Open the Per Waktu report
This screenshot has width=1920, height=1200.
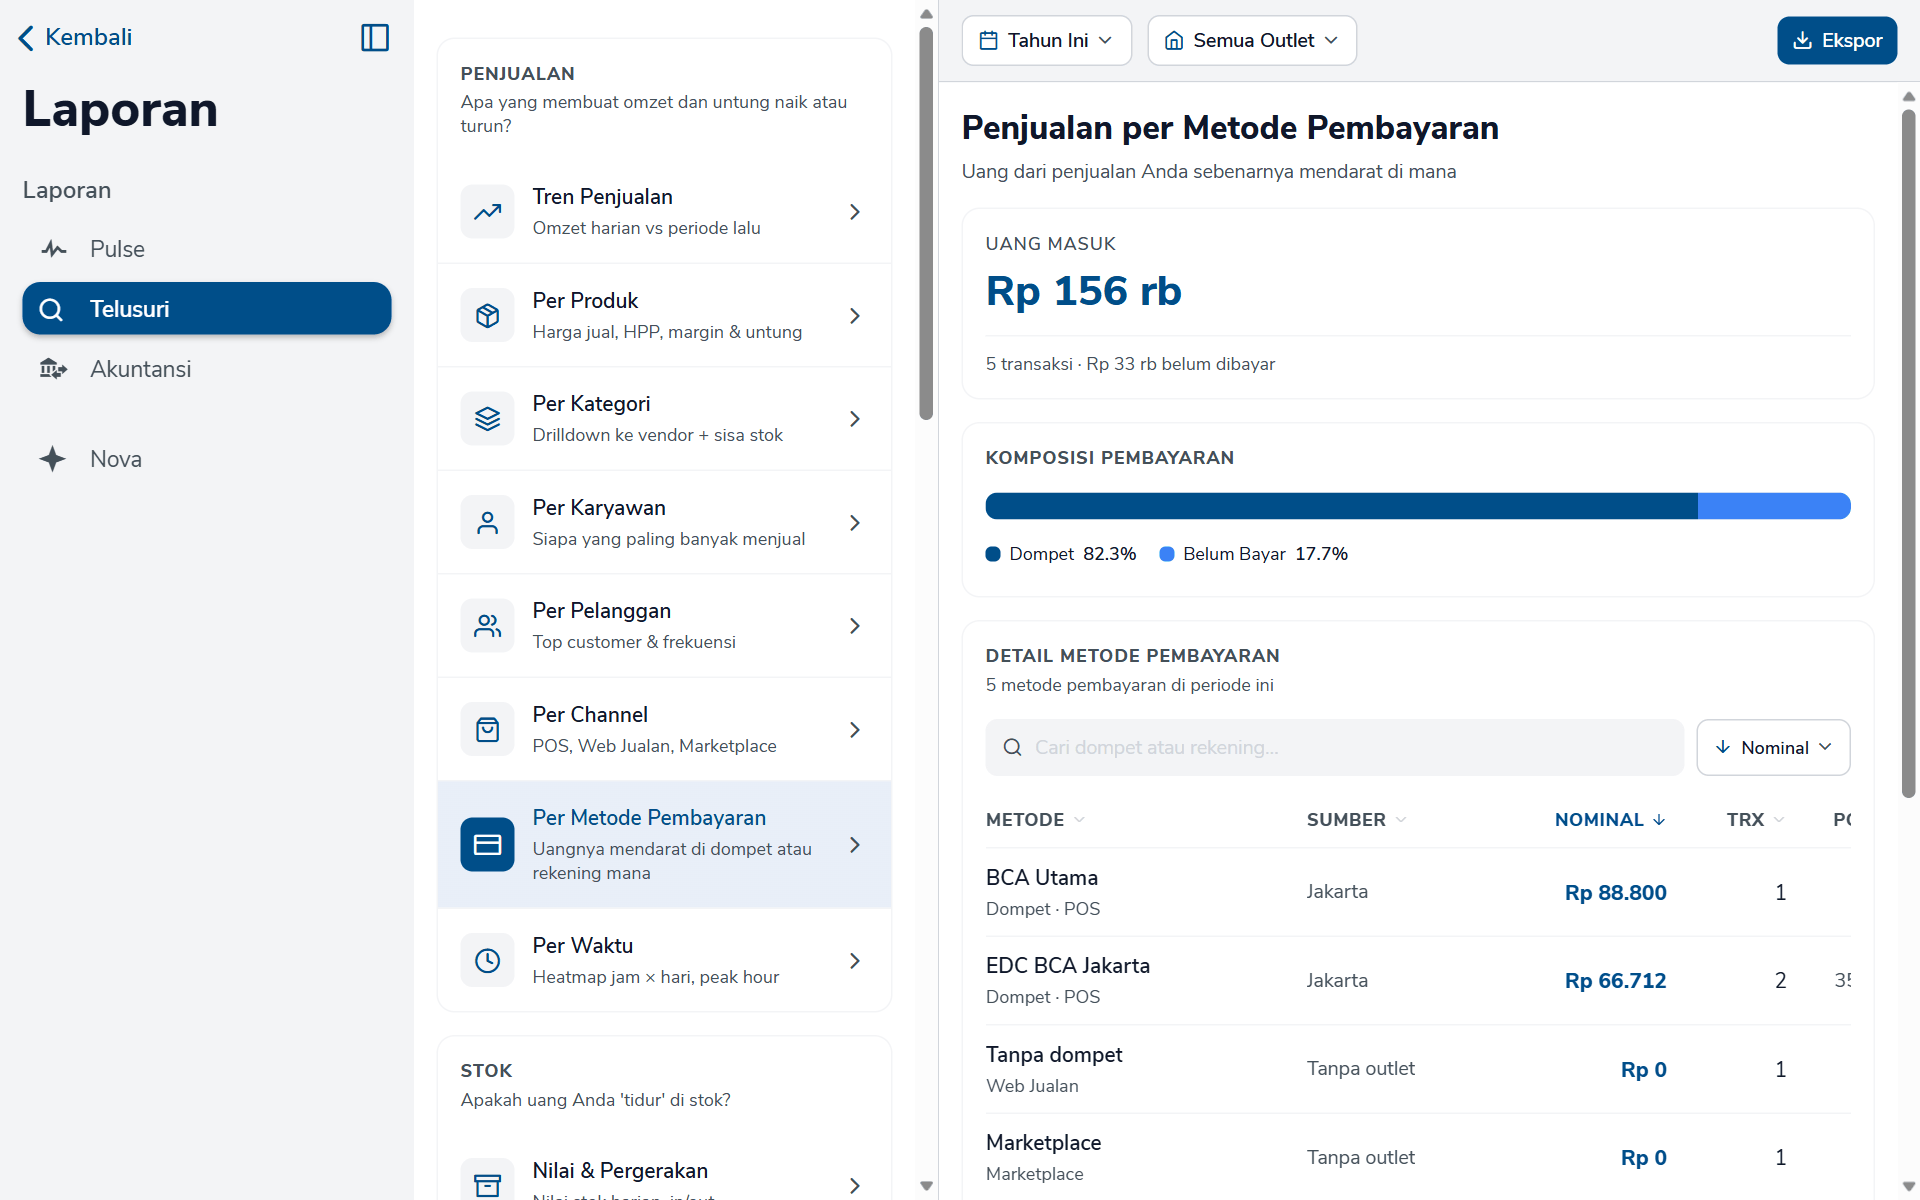664,961
